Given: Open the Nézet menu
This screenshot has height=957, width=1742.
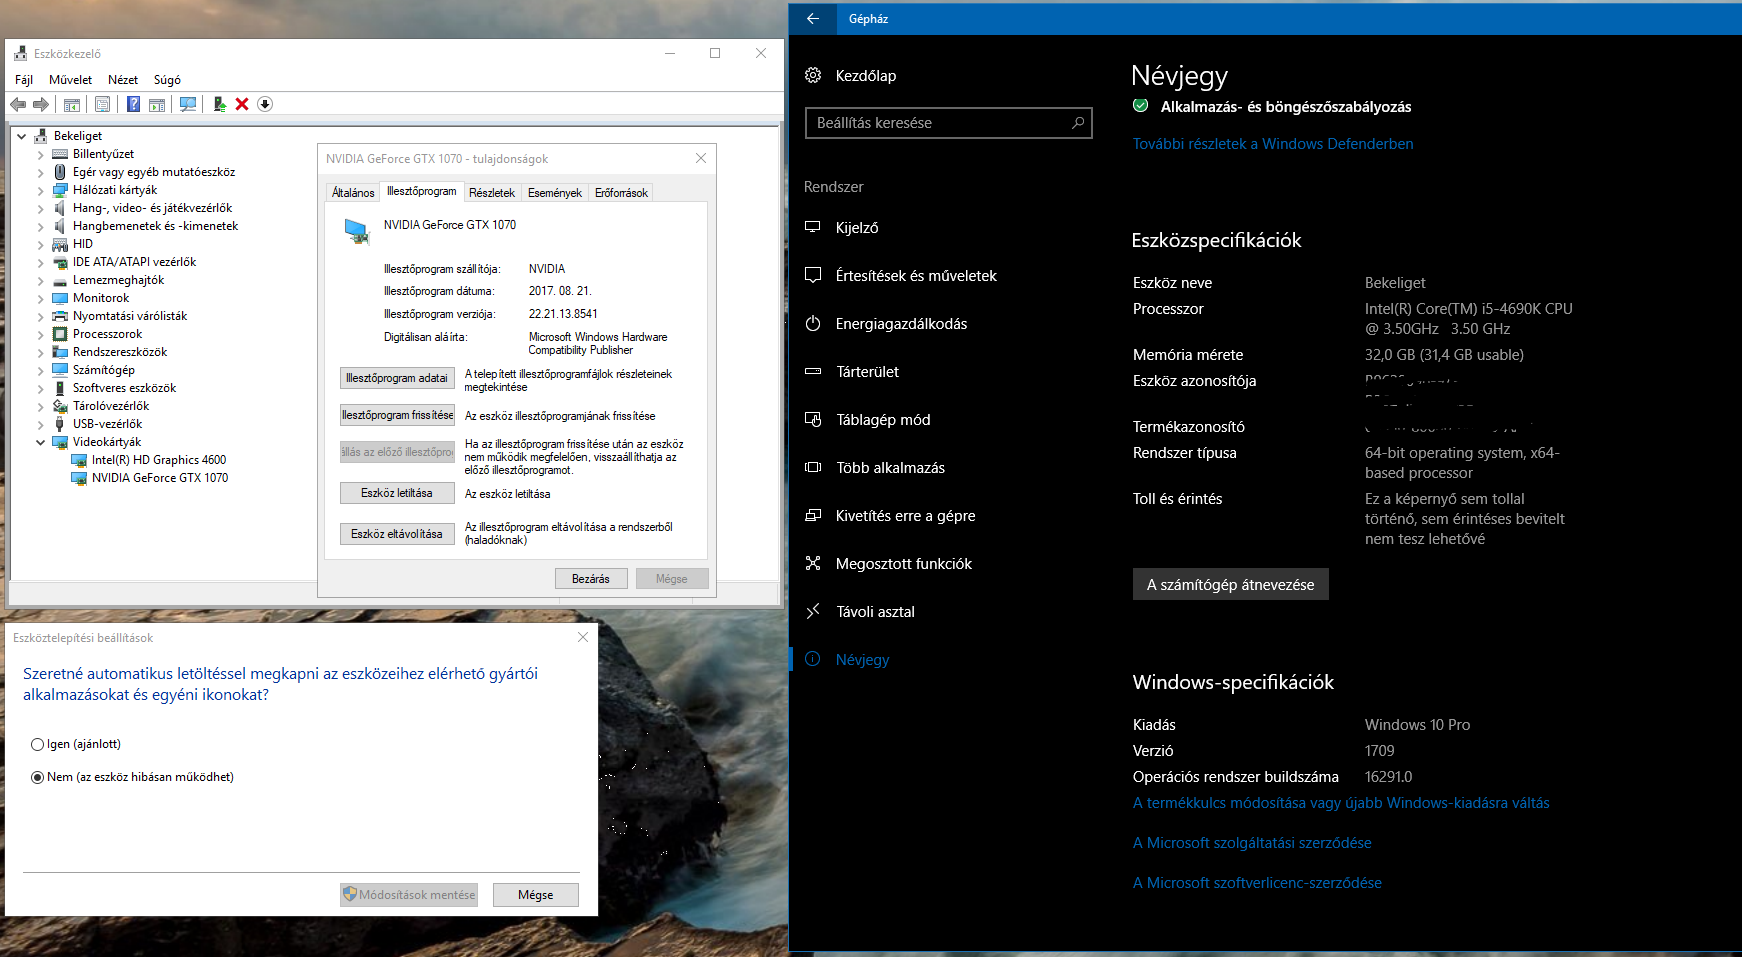Looking at the screenshot, I should coord(123,79).
